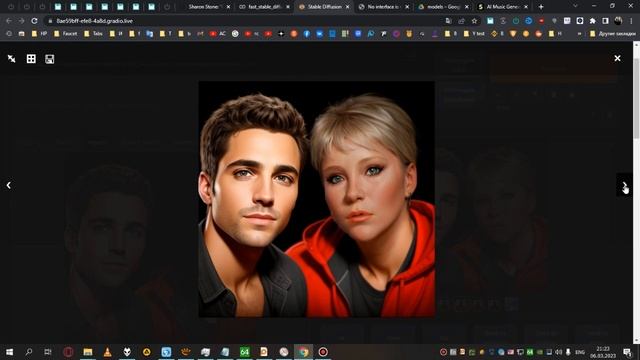
Task: Click the page vertical scrollbar
Action: point(636,98)
